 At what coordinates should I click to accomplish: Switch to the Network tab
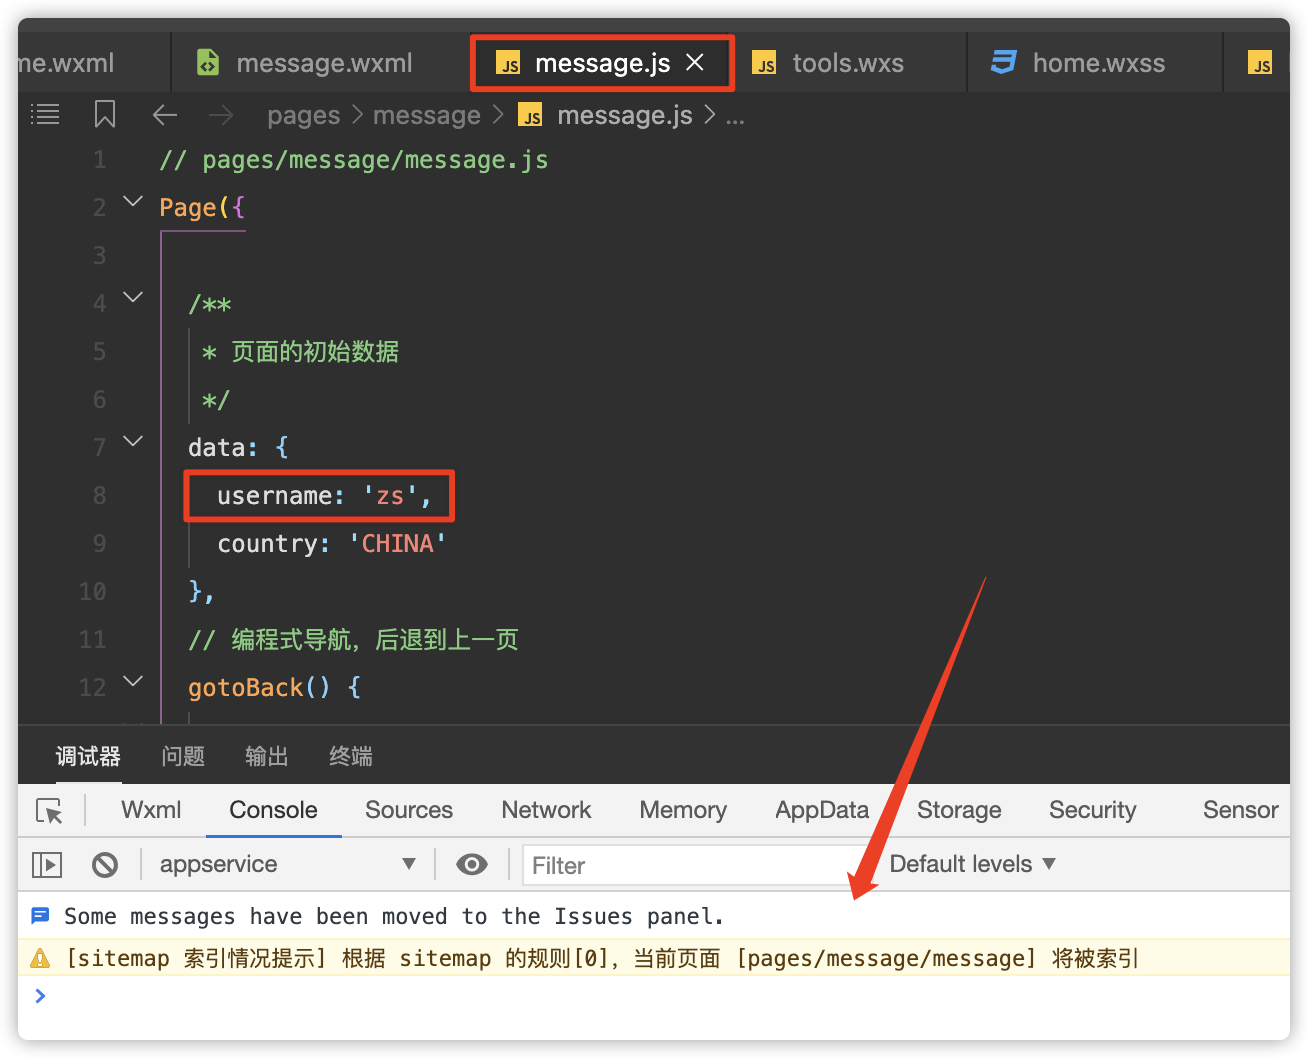coord(546,810)
